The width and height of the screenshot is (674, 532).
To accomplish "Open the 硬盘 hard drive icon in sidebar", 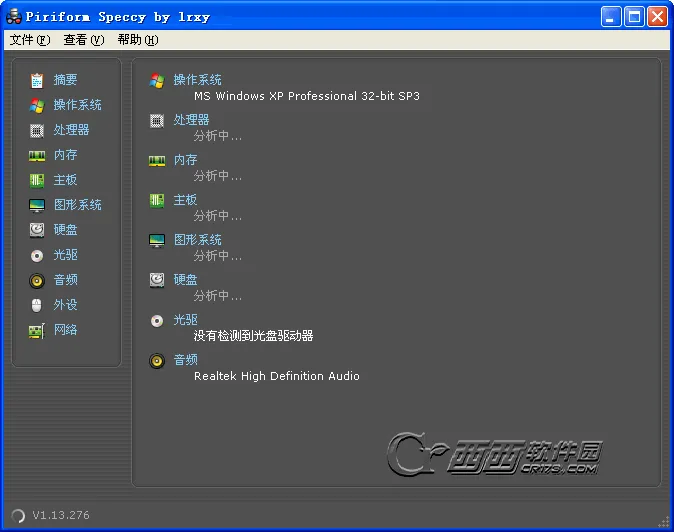I will 37,230.
